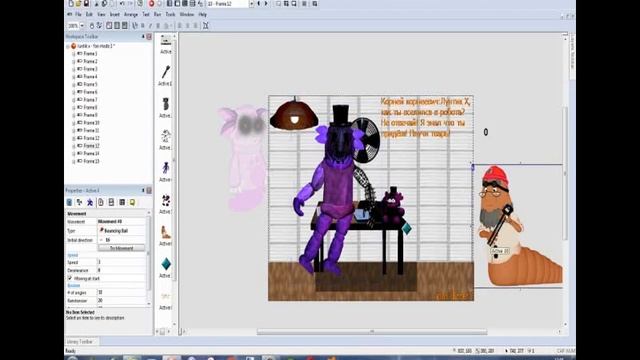The height and width of the screenshot is (360, 640).
Task: Open the Event List Editor icon
Action: [x=193, y=4]
